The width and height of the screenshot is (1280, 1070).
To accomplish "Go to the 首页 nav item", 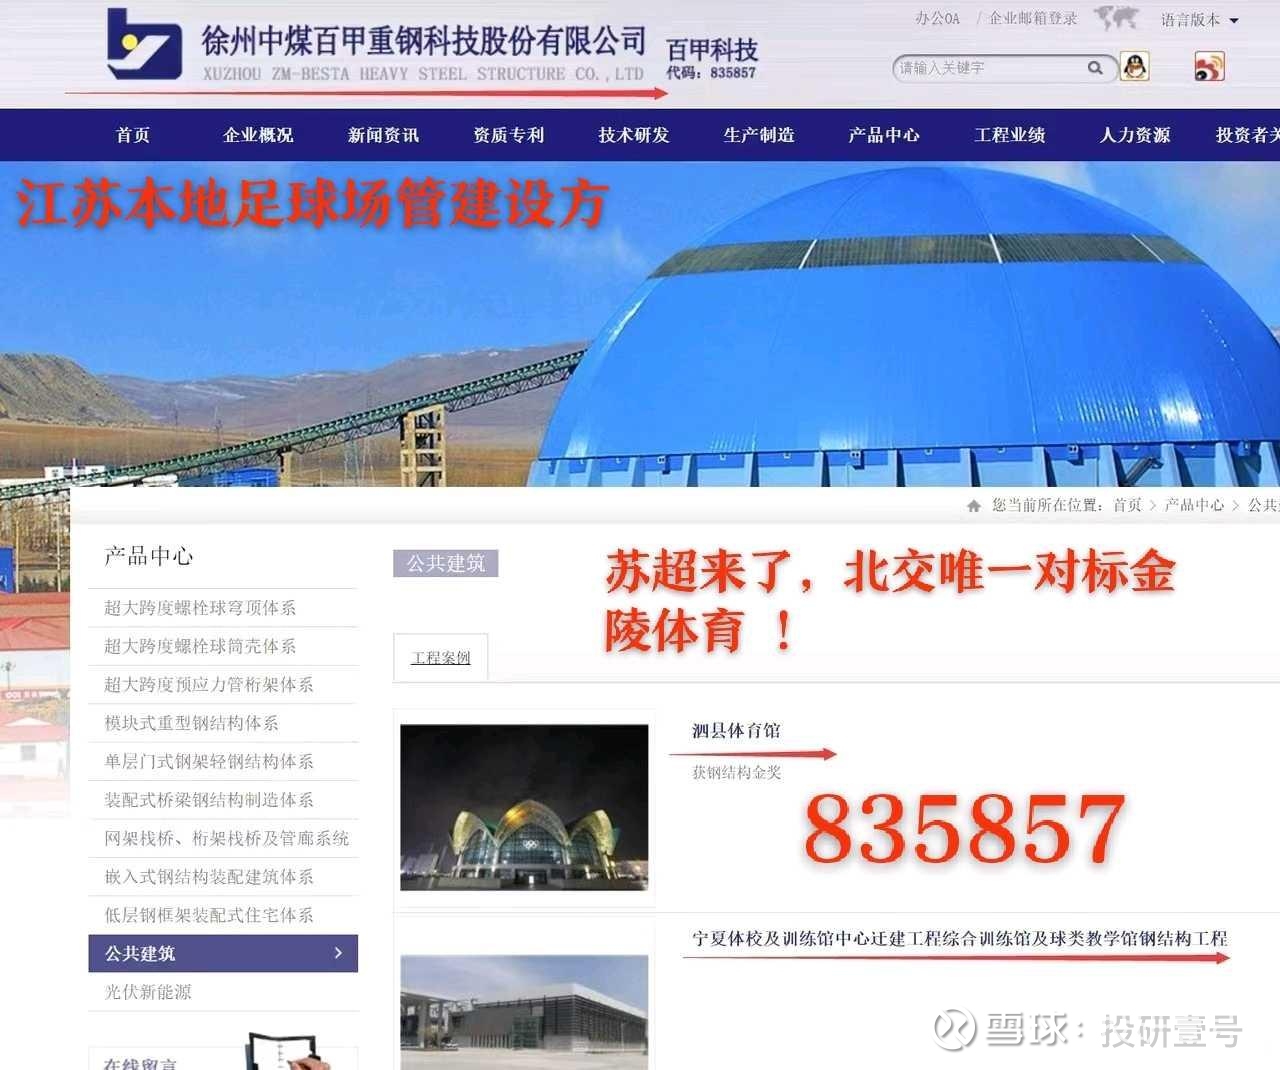I will [x=133, y=135].
